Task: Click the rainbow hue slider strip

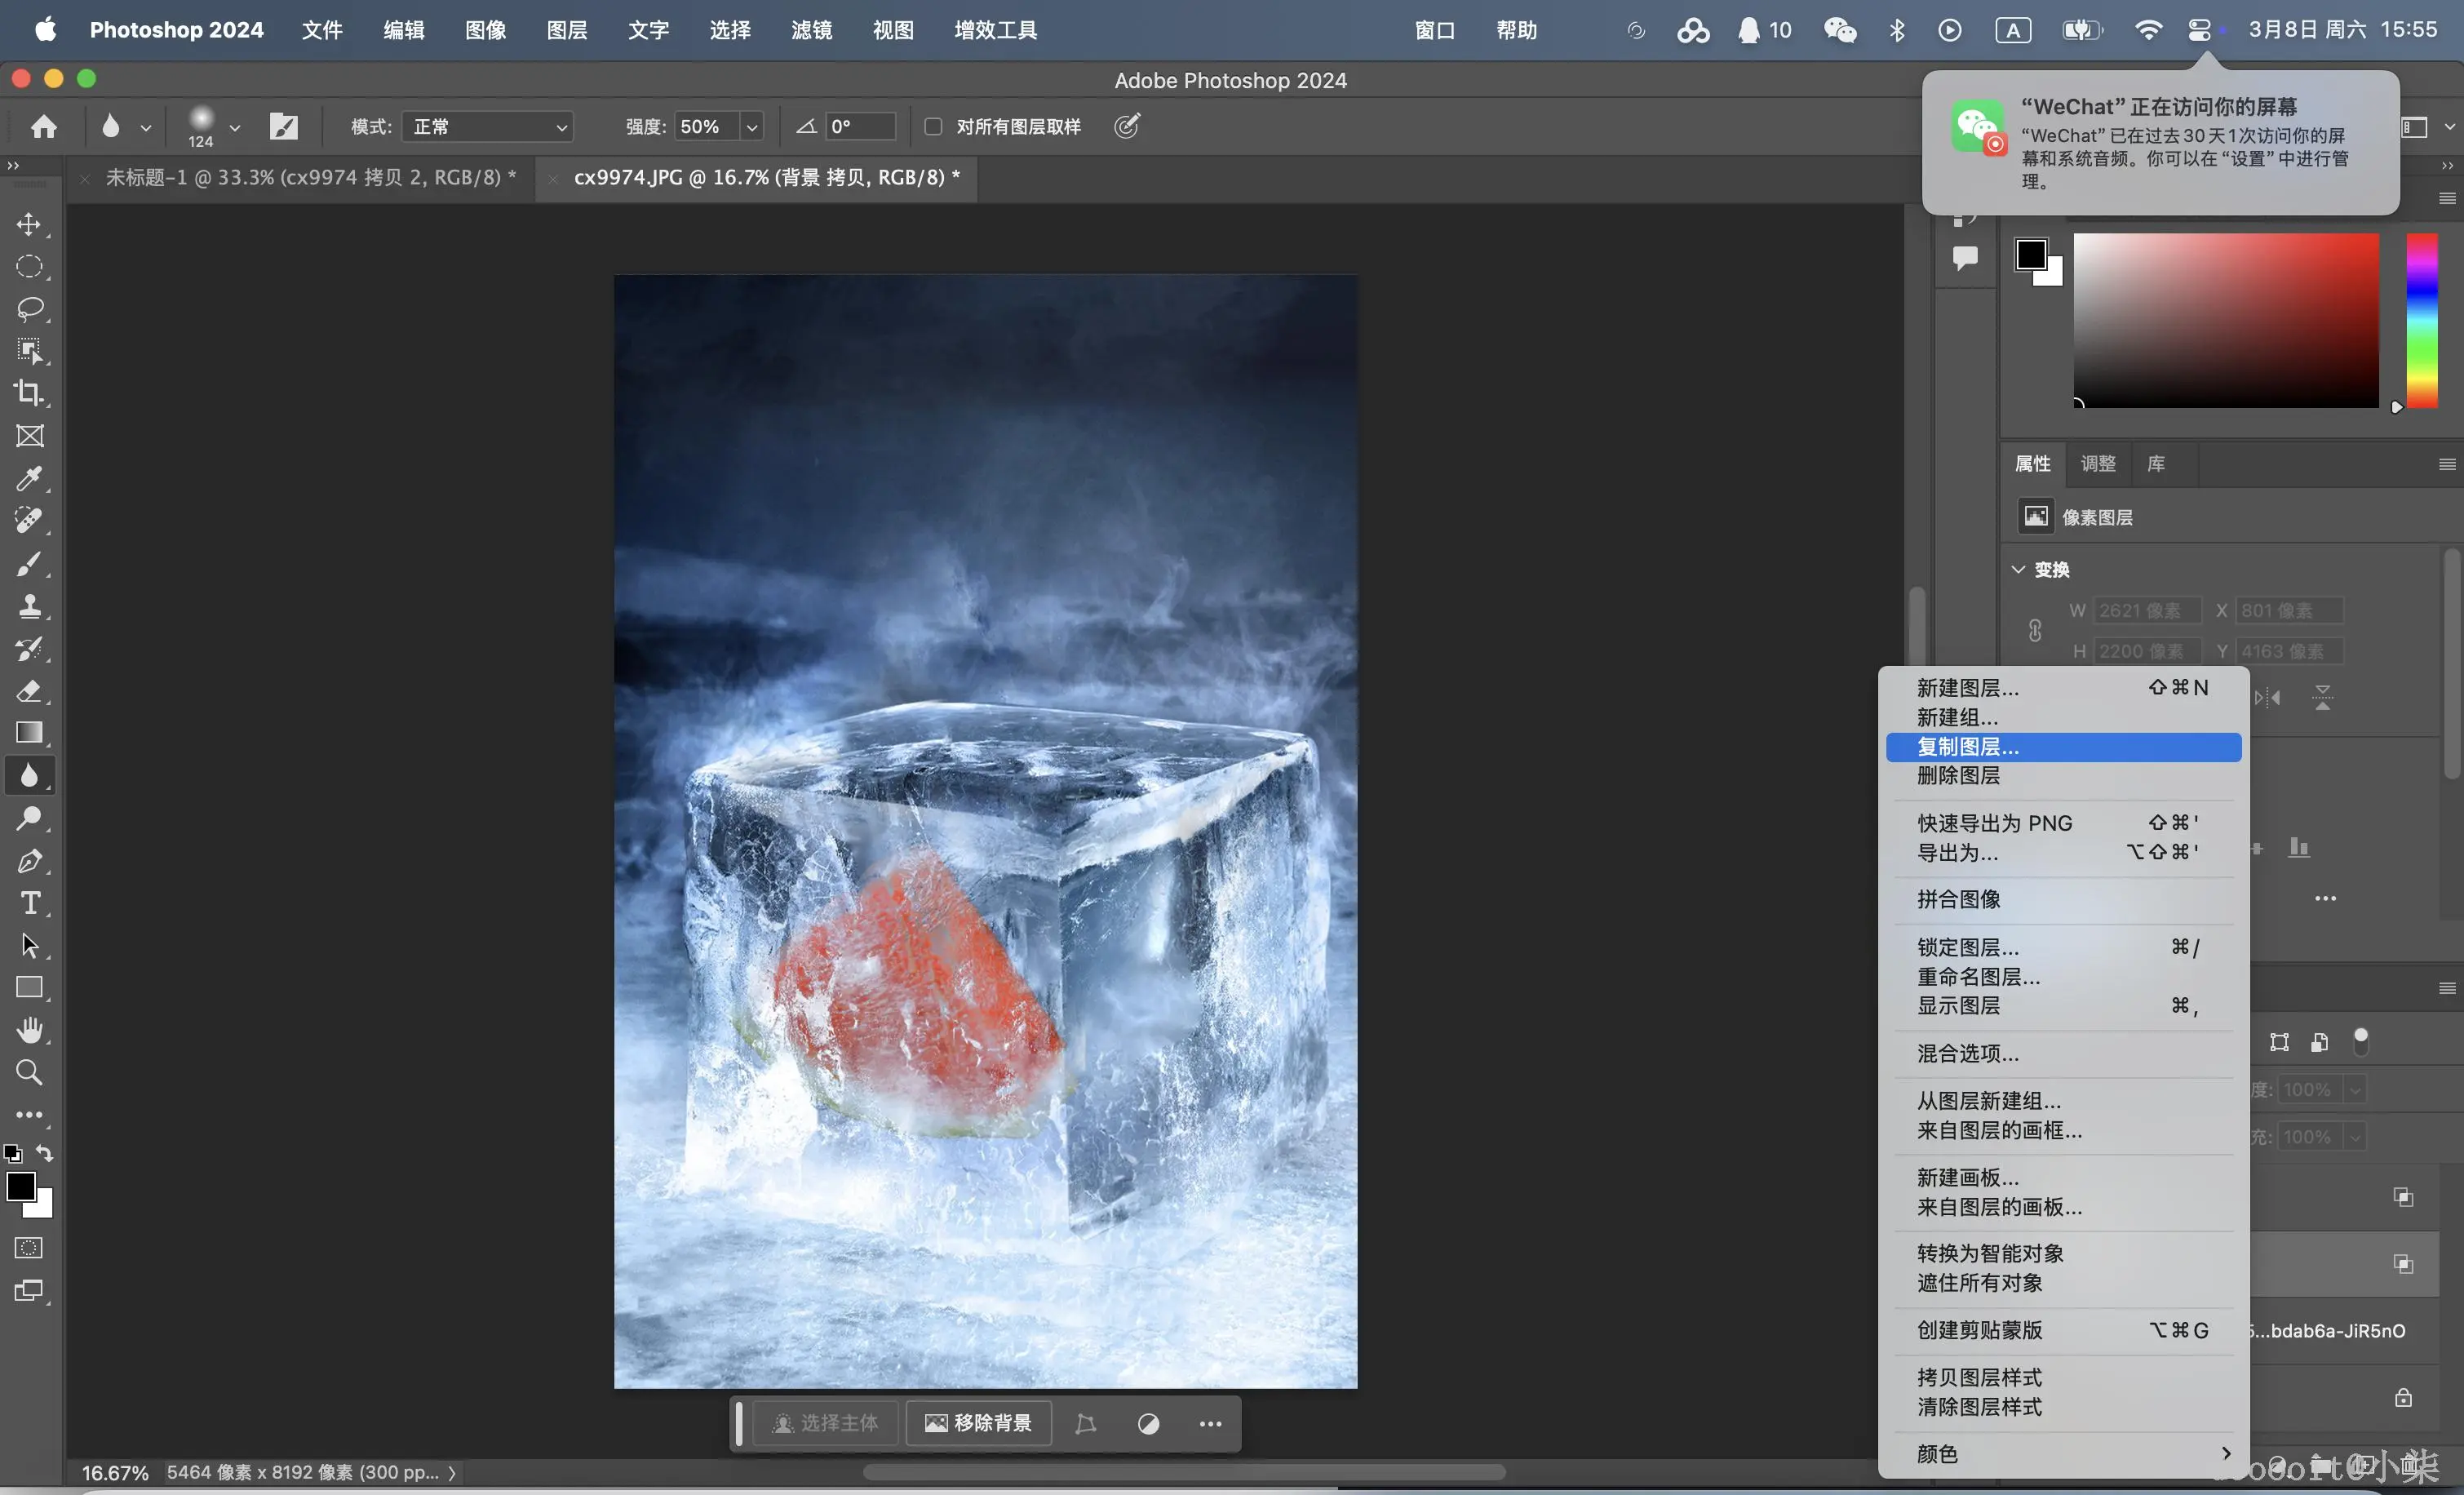Action: point(2421,320)
